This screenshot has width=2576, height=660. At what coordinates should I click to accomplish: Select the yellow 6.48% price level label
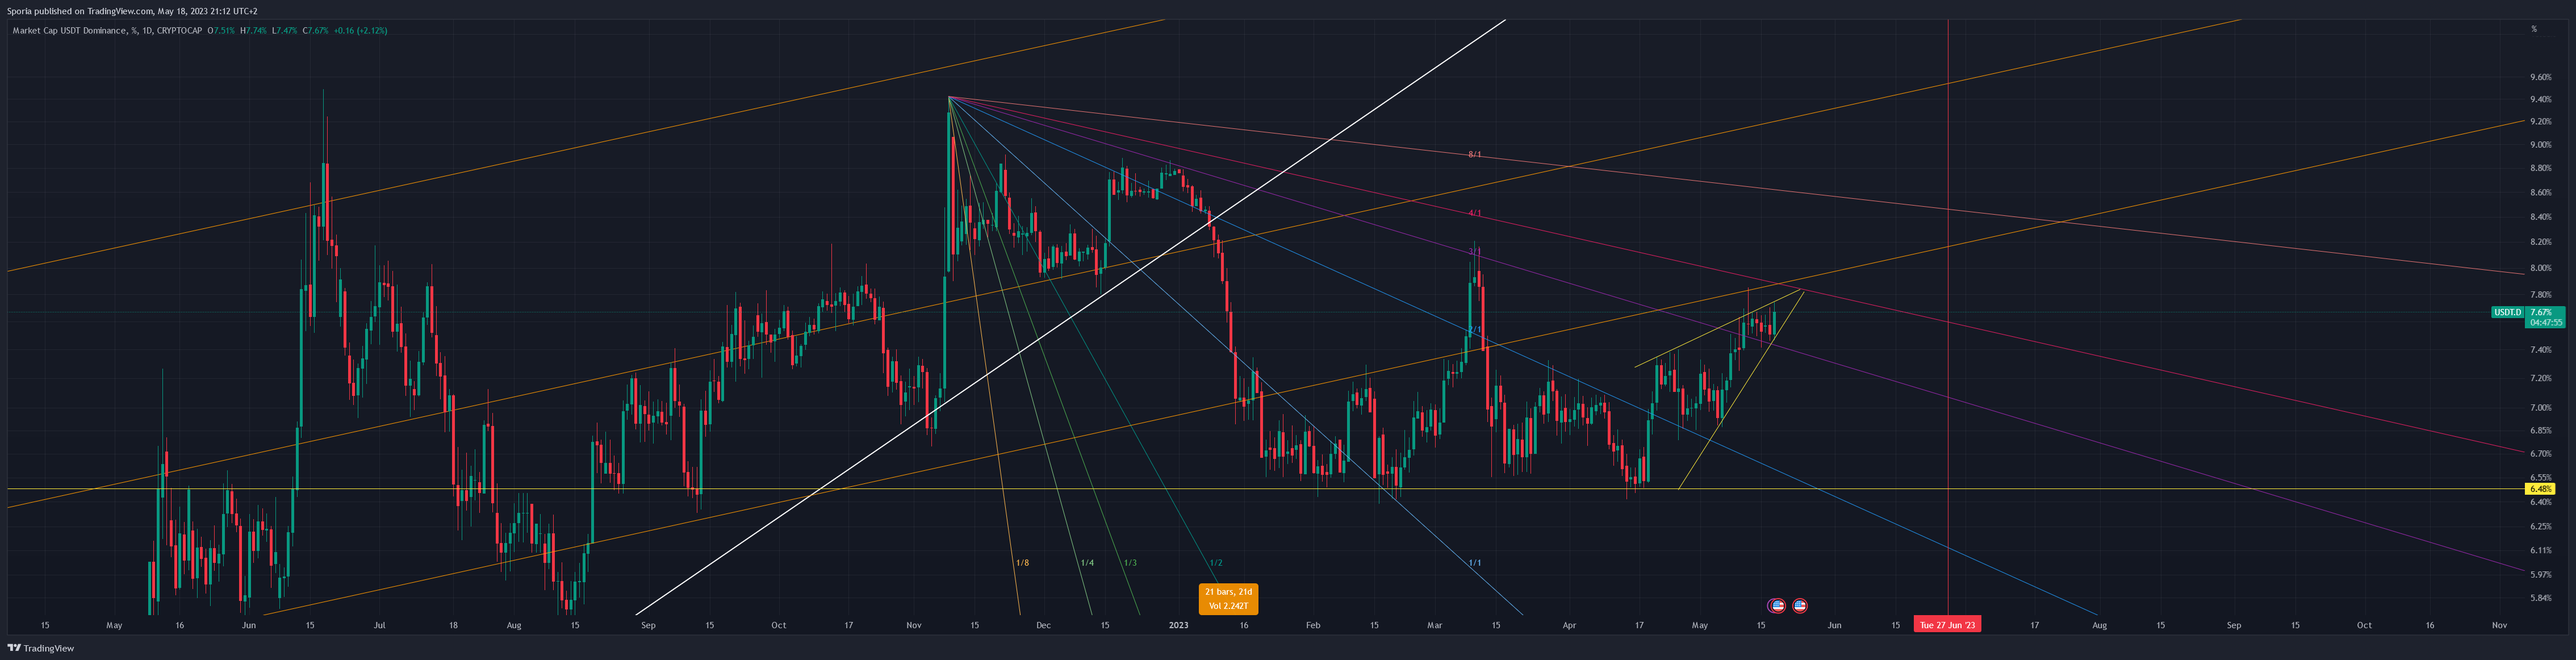tap(2540, 489)
